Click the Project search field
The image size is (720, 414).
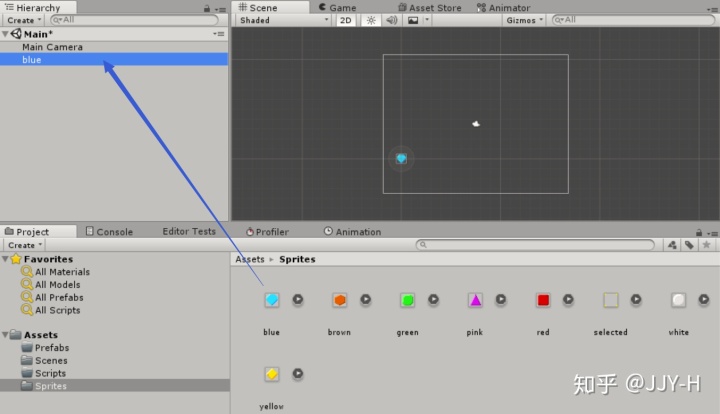535,245
